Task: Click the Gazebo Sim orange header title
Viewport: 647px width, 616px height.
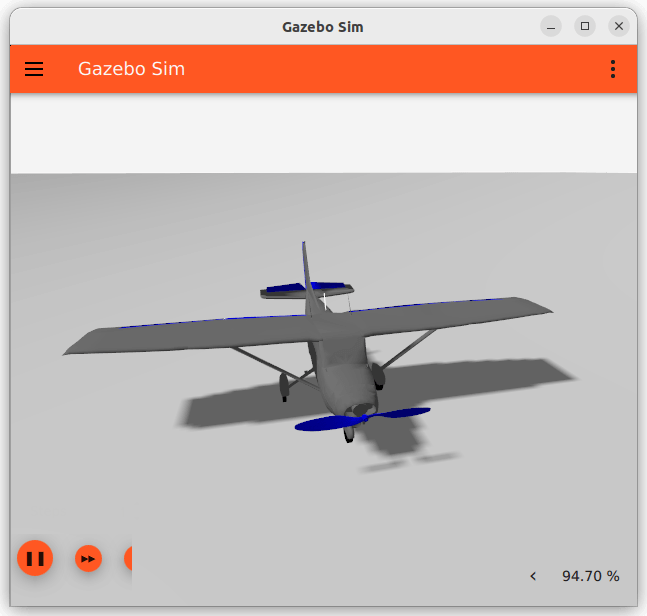Action: 131,69
